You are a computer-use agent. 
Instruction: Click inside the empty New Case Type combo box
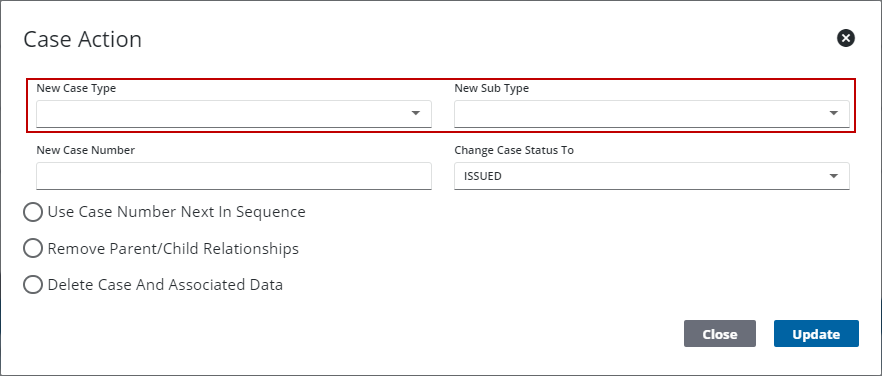click(233, 114)
